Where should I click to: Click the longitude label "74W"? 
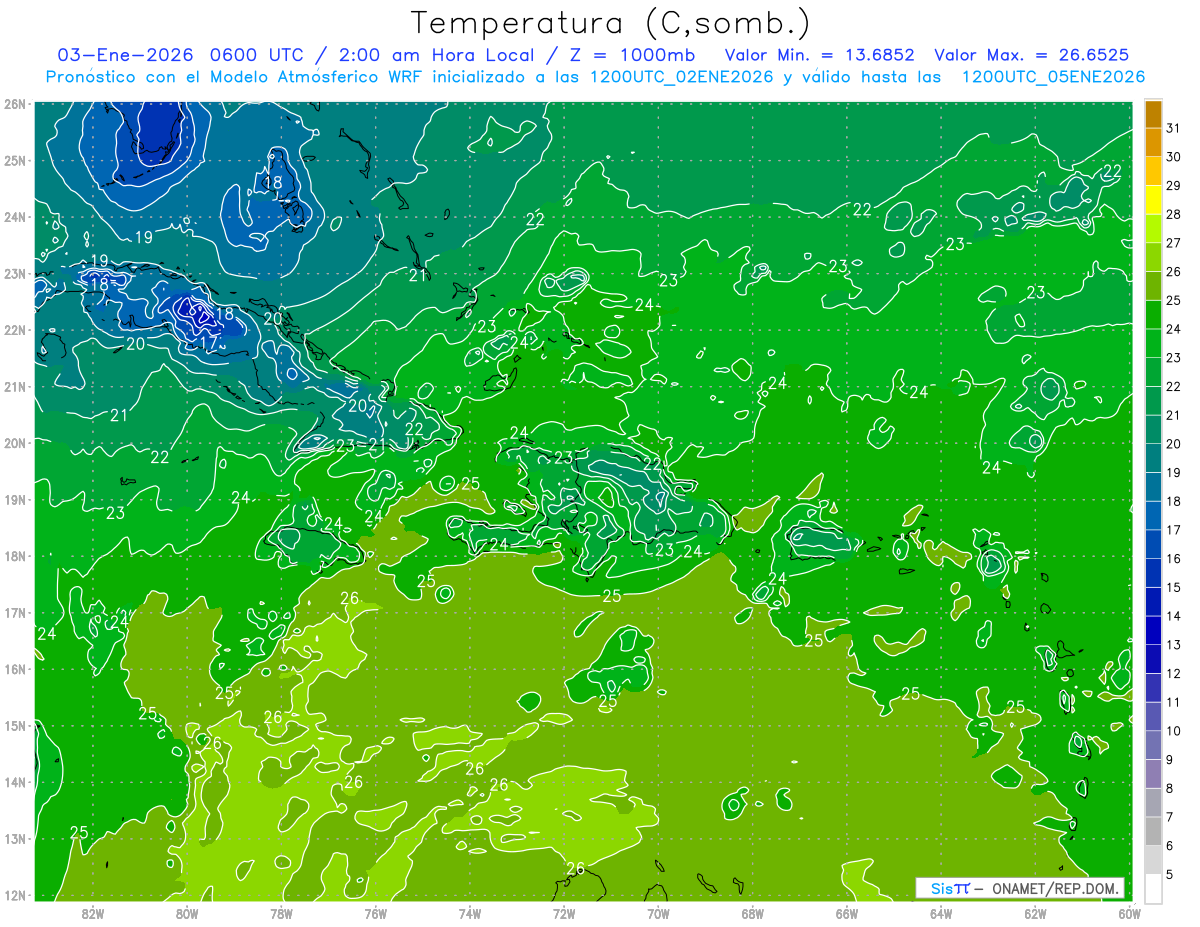(469, 913)
